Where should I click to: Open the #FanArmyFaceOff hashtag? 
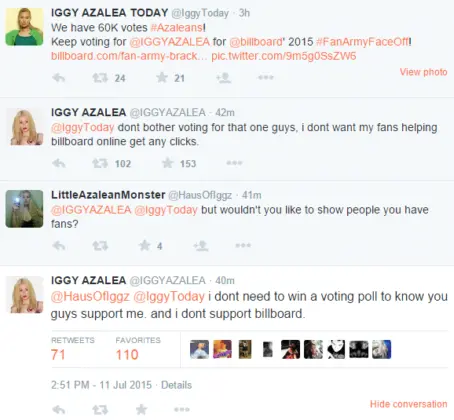coord(362,42)
